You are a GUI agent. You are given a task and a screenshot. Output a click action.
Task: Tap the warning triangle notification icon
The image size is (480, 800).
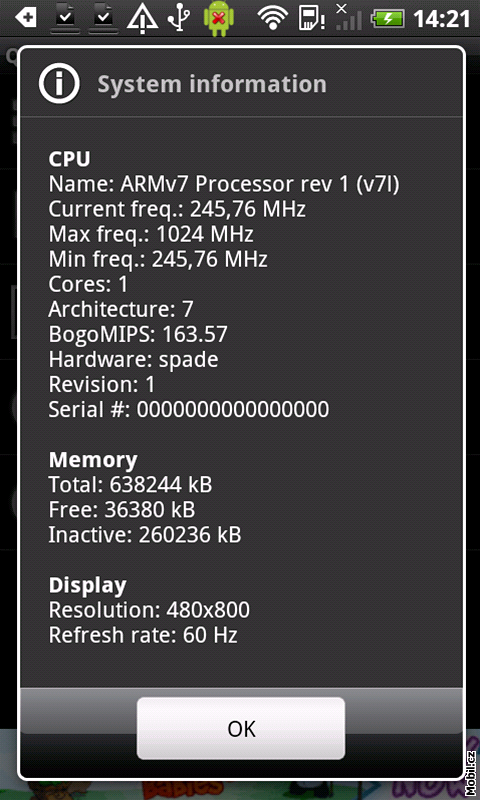click(143, 19)
